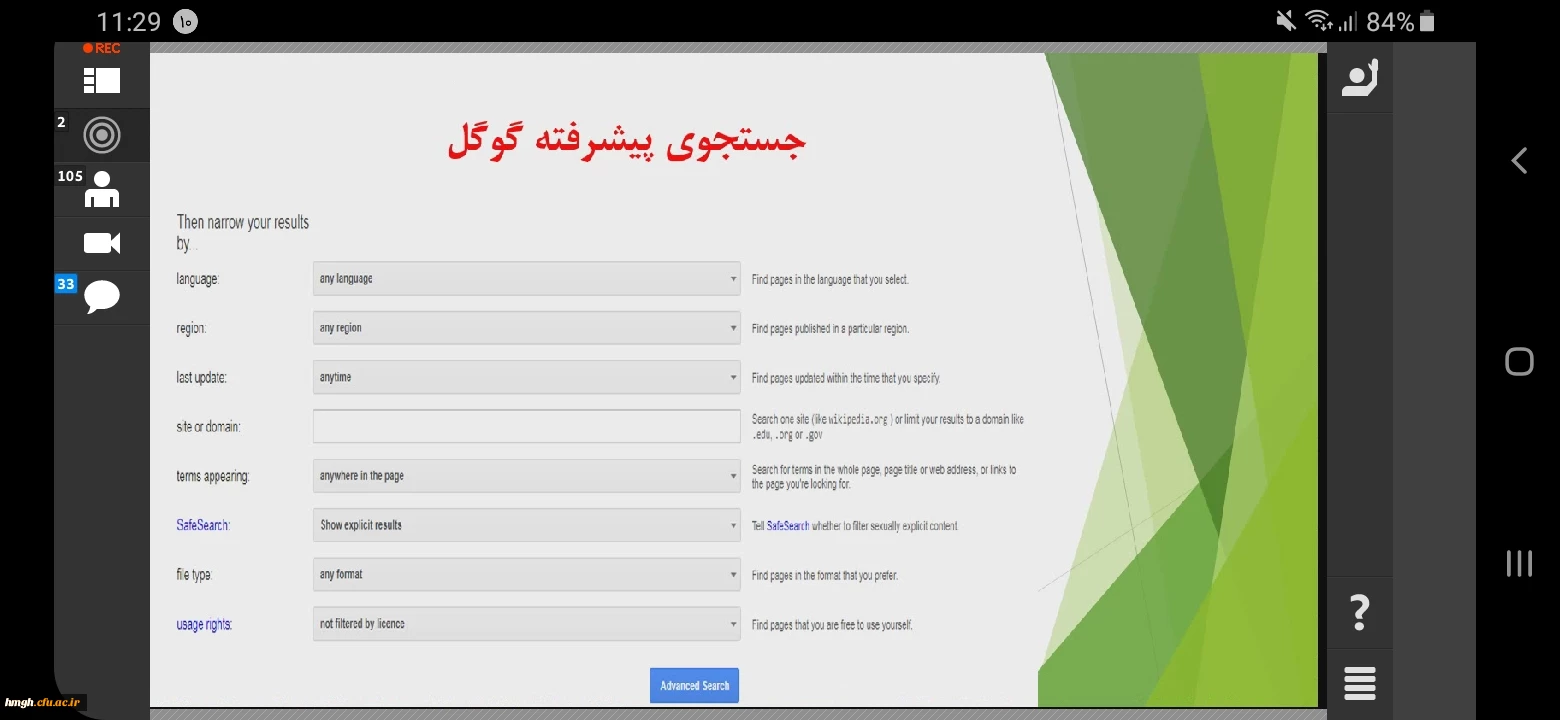Open the 'anytime' last update dropdown
This screenshot has width=1560, height=720.
526,377
